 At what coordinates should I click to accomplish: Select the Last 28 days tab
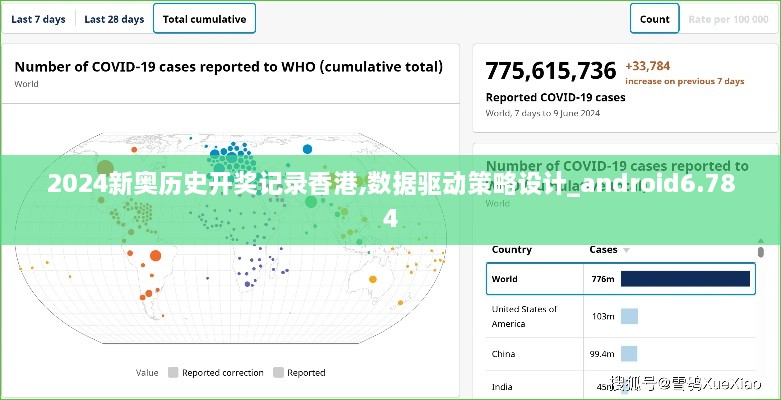tap(114, 19)
